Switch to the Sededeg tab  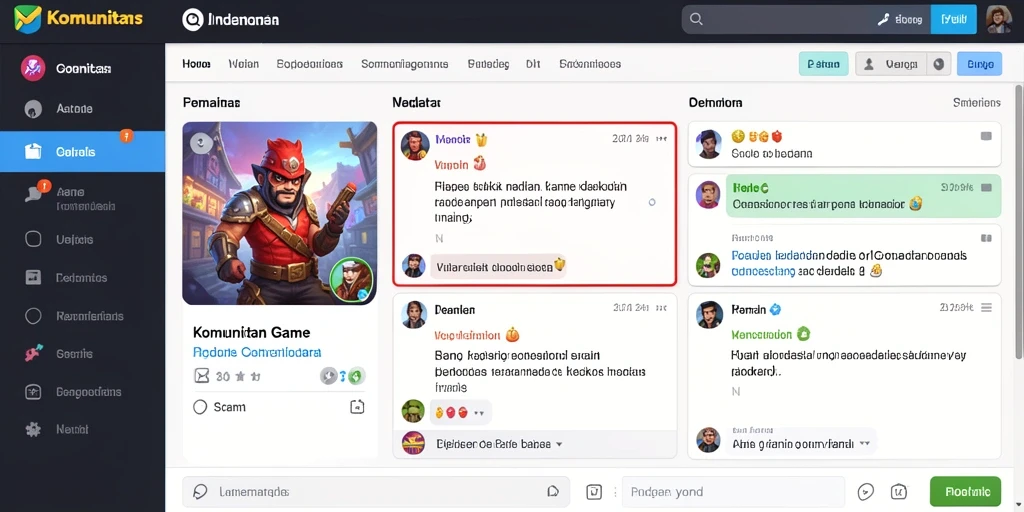pos(488,64)
